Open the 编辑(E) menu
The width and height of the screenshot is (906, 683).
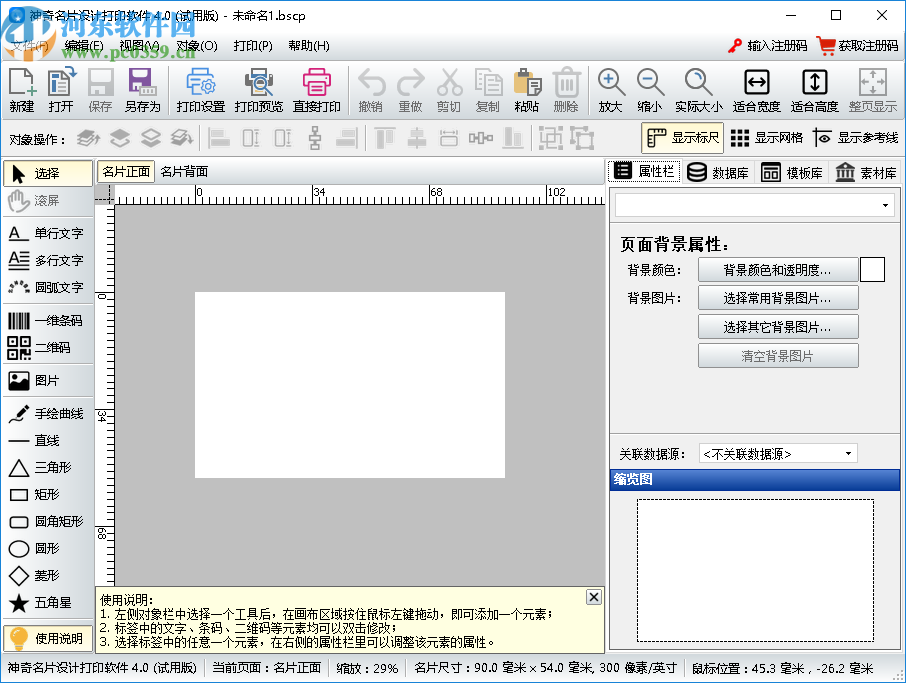coord(84,46)
